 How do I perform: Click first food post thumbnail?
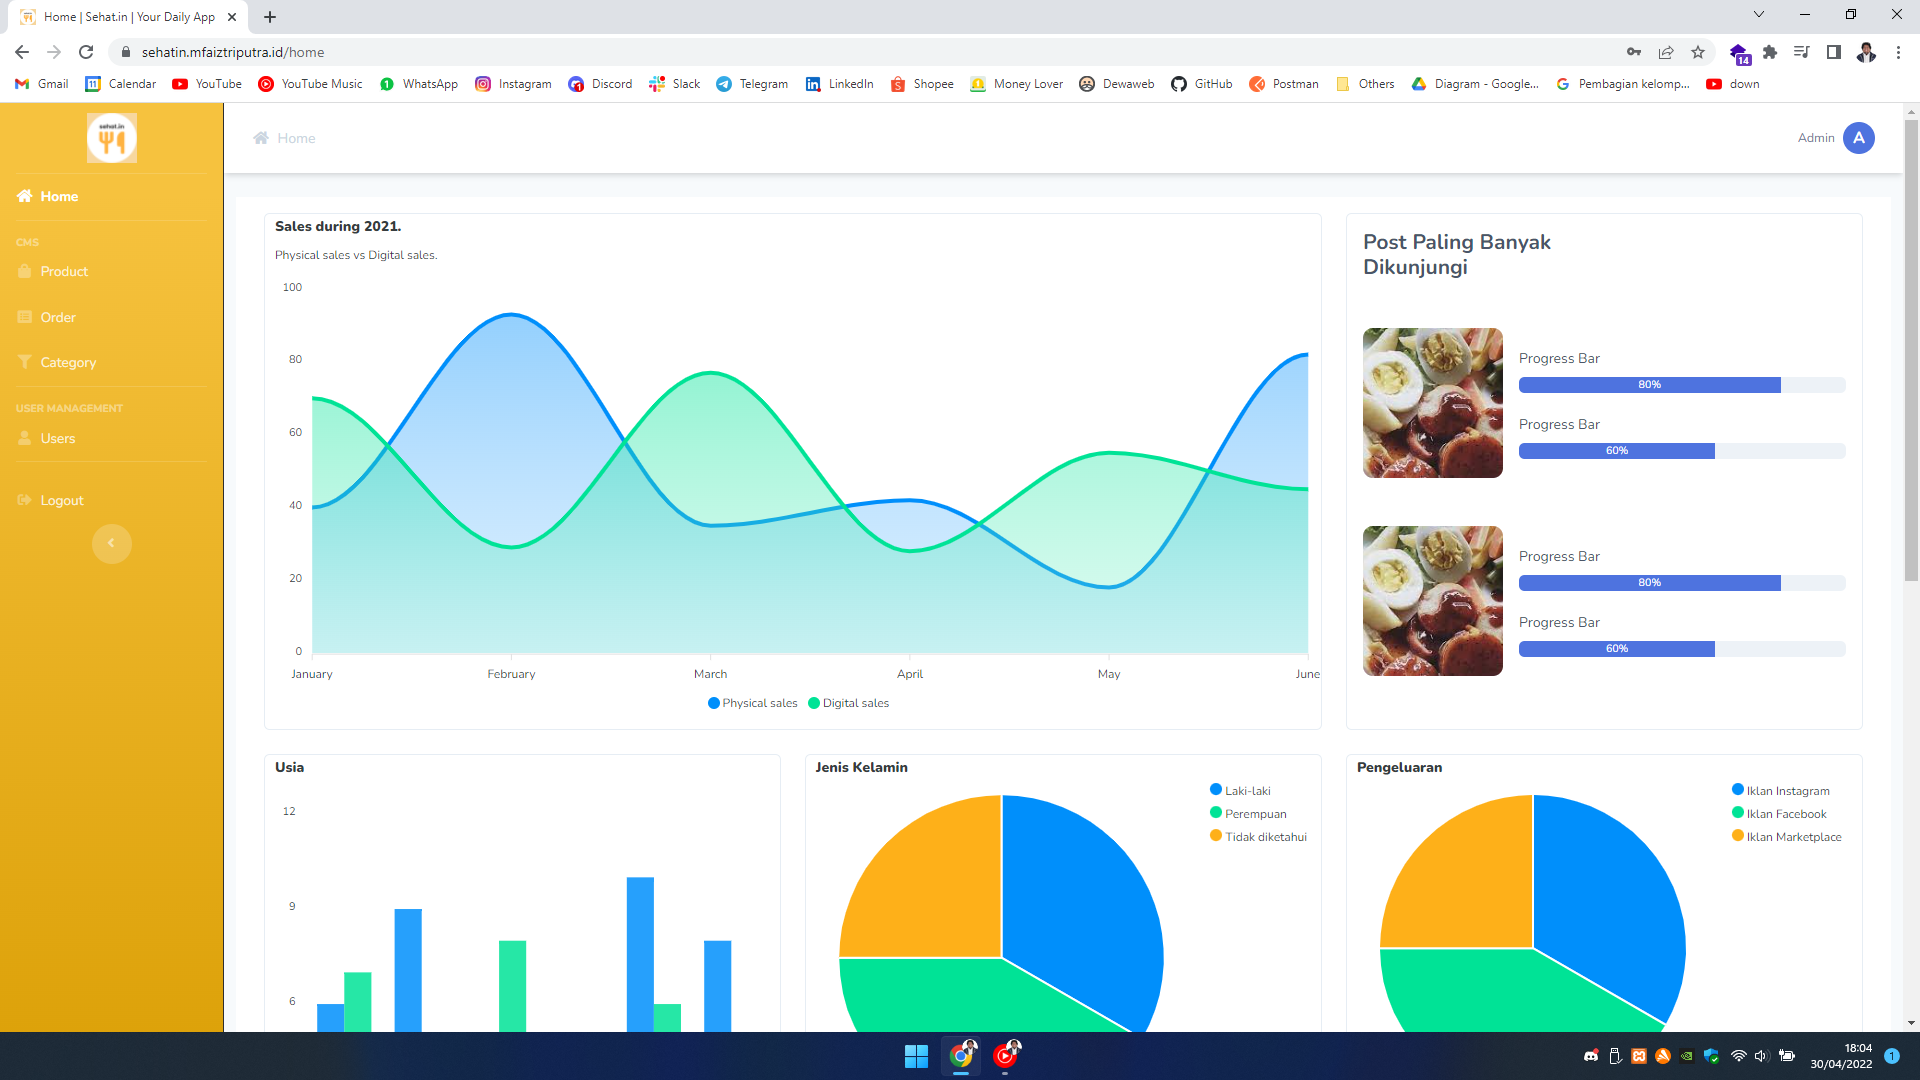[1432, 403]
